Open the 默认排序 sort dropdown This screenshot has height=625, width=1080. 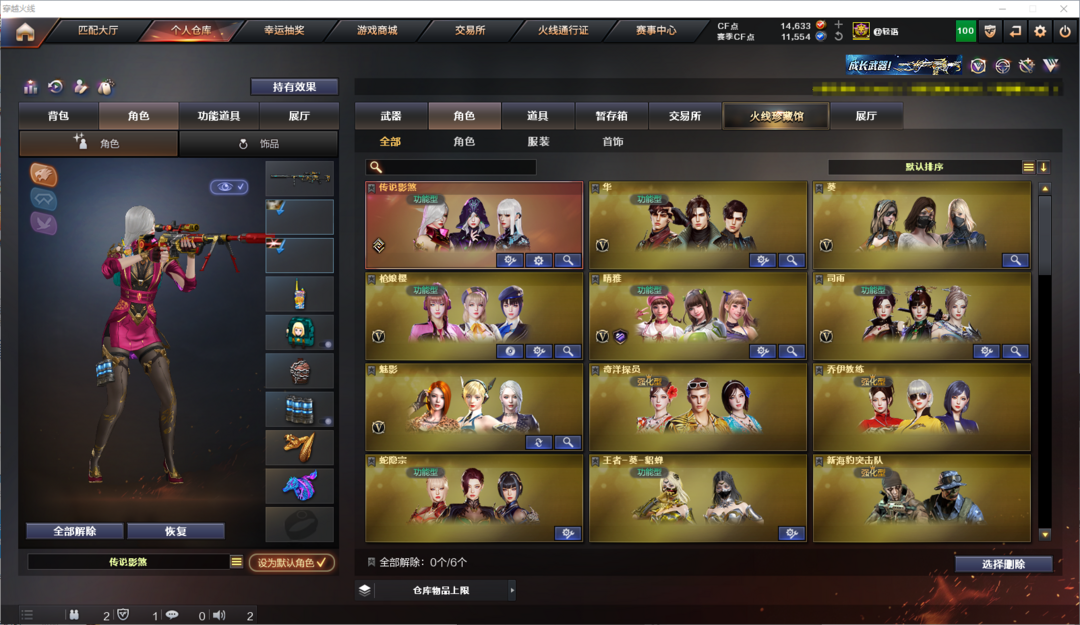(924, 167)
